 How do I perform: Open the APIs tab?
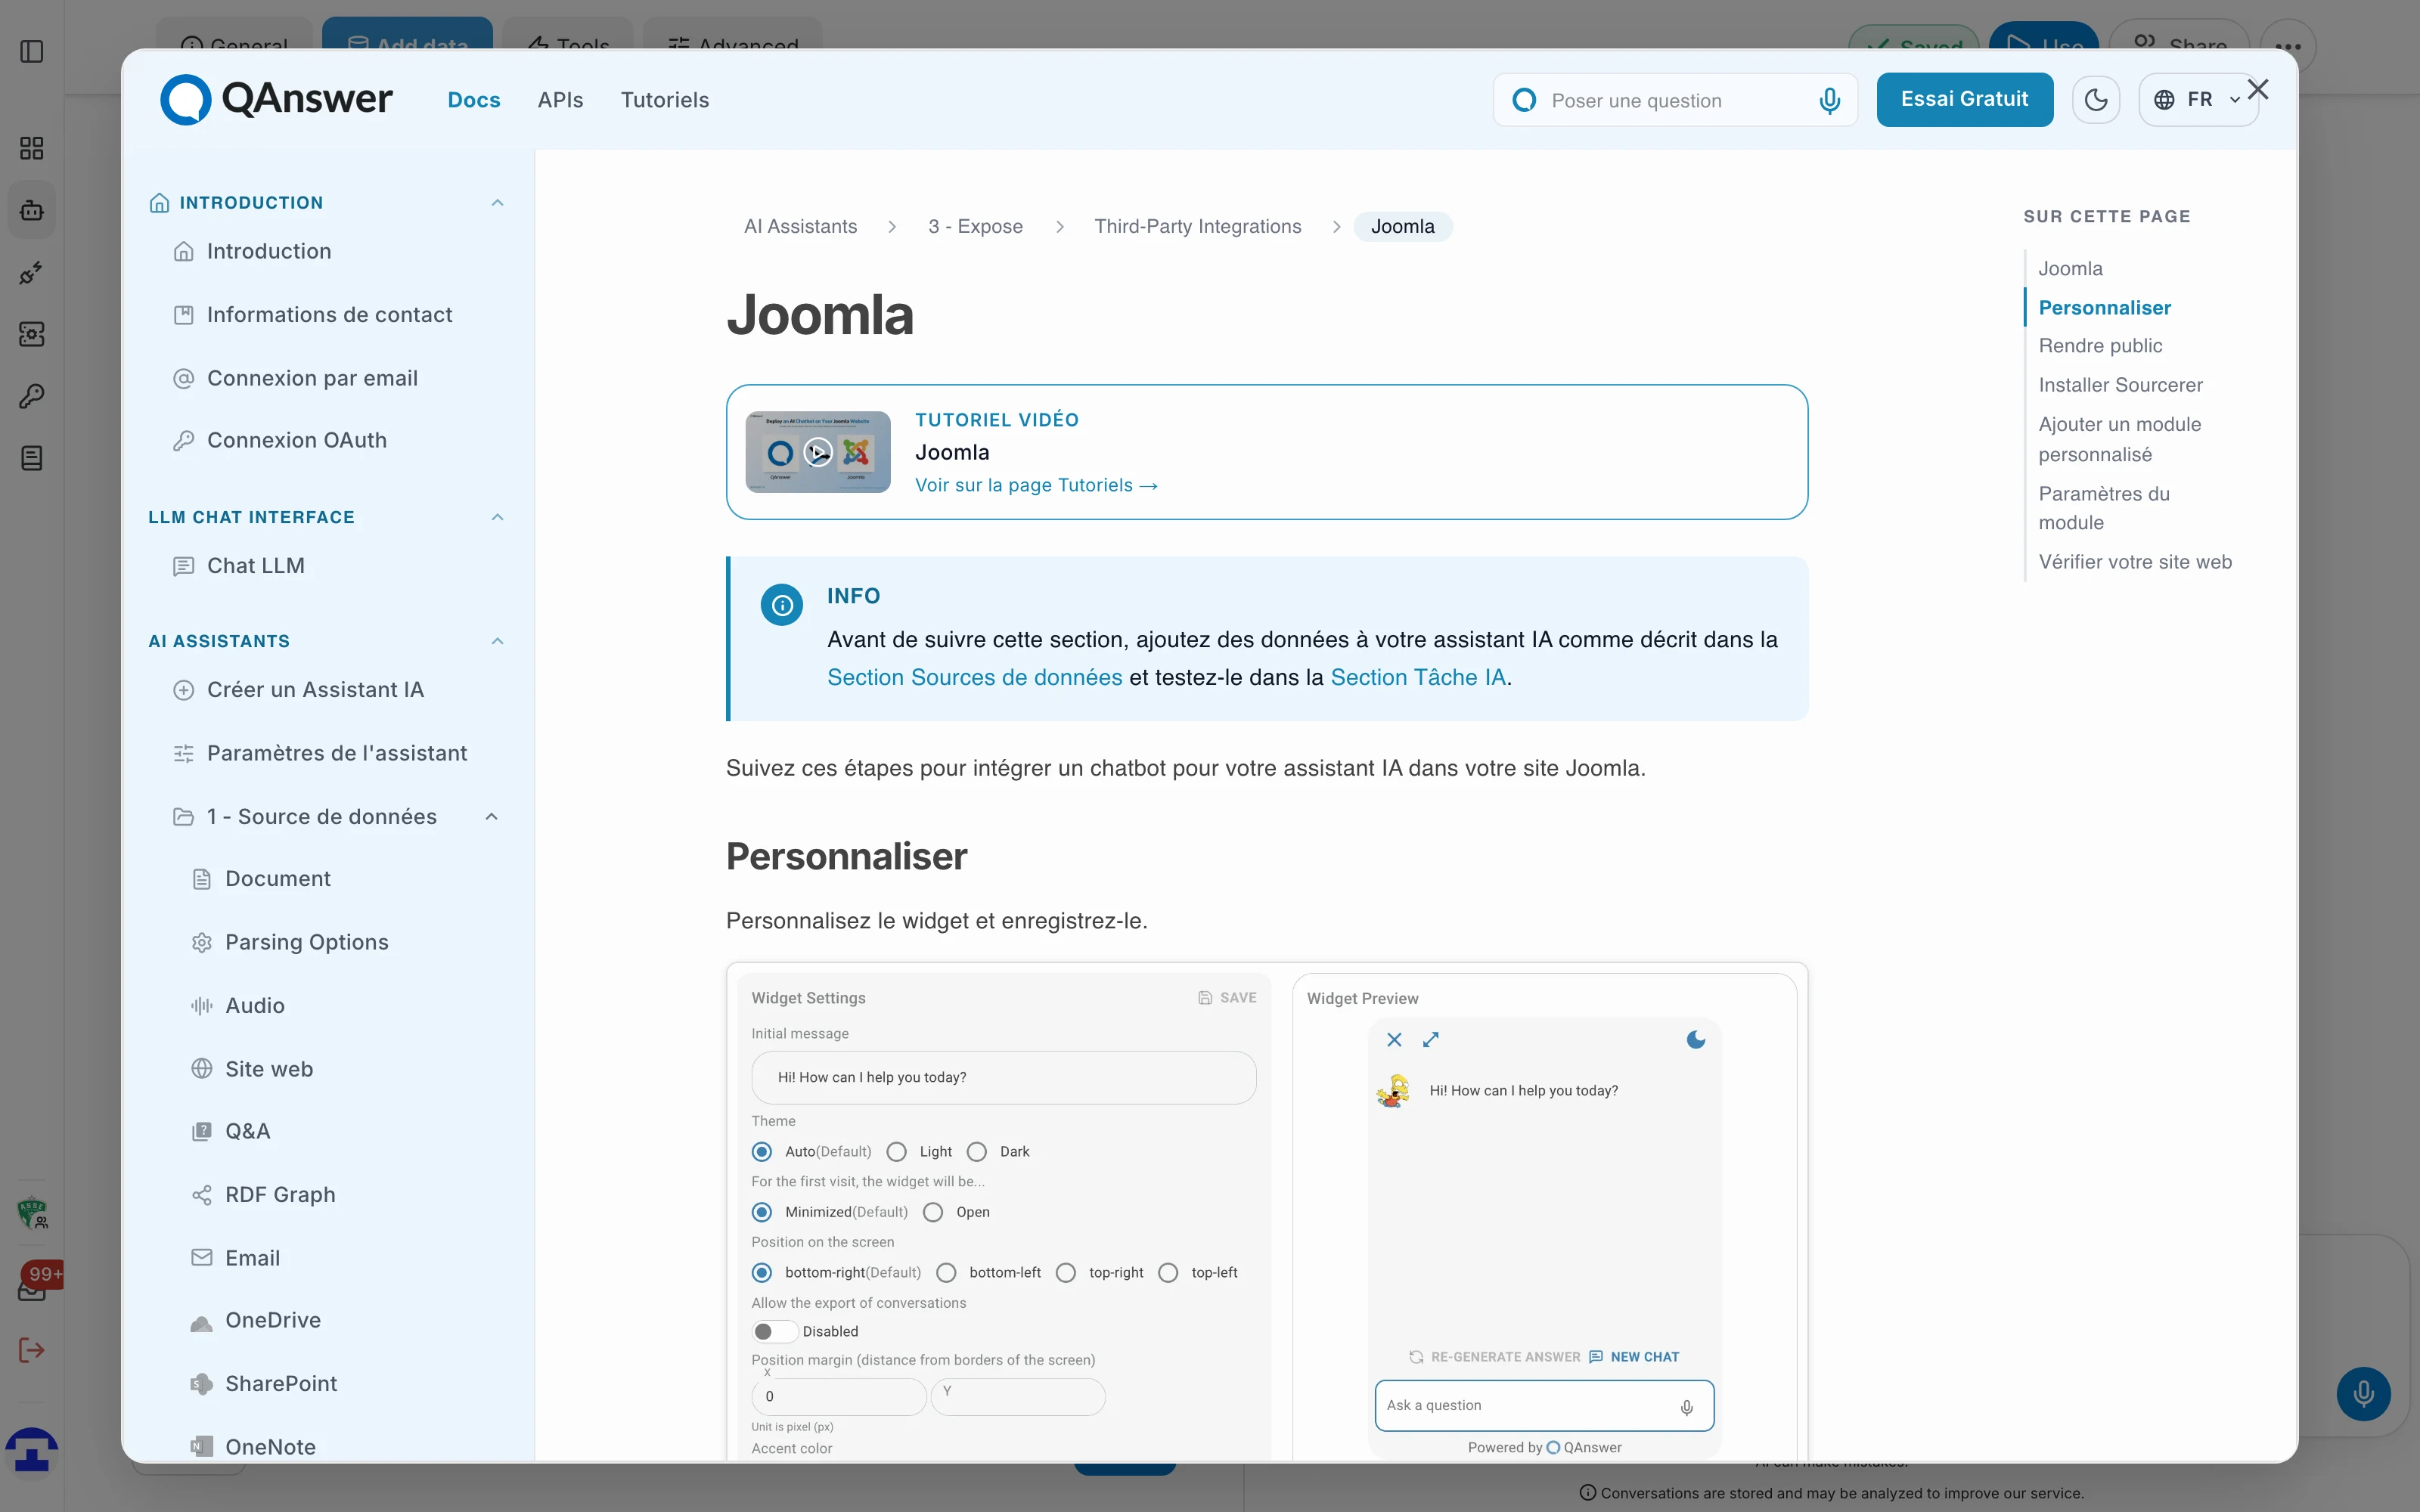tap(560, 100)
